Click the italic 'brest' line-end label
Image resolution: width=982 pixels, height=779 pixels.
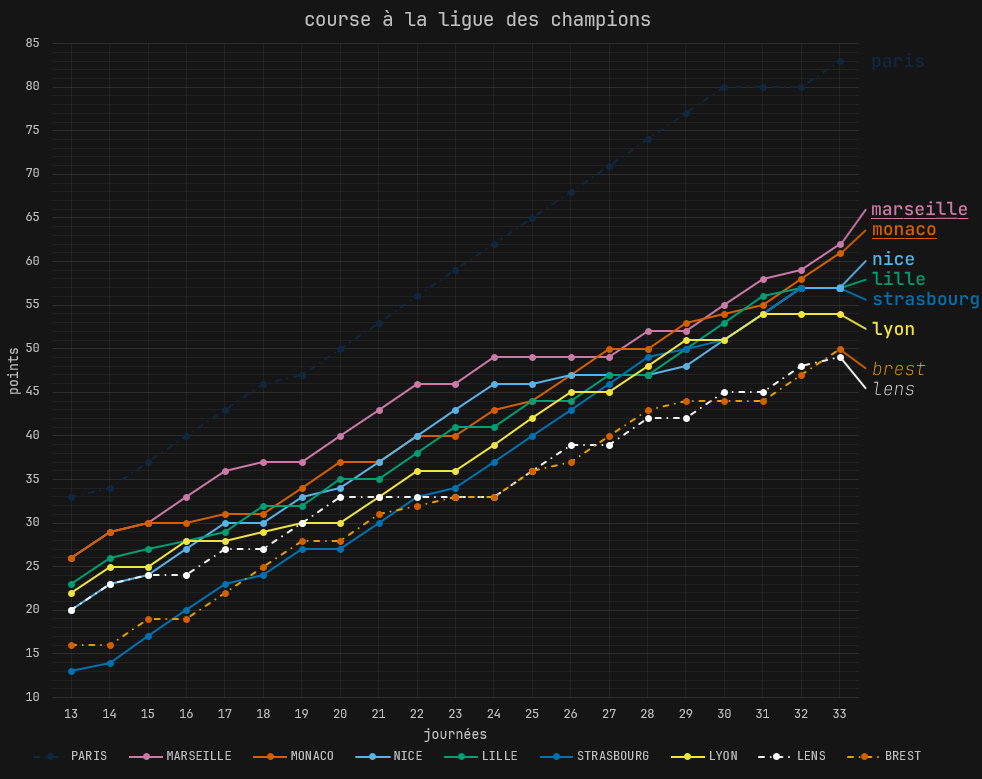pyautogui.click(x=898, y=369)
